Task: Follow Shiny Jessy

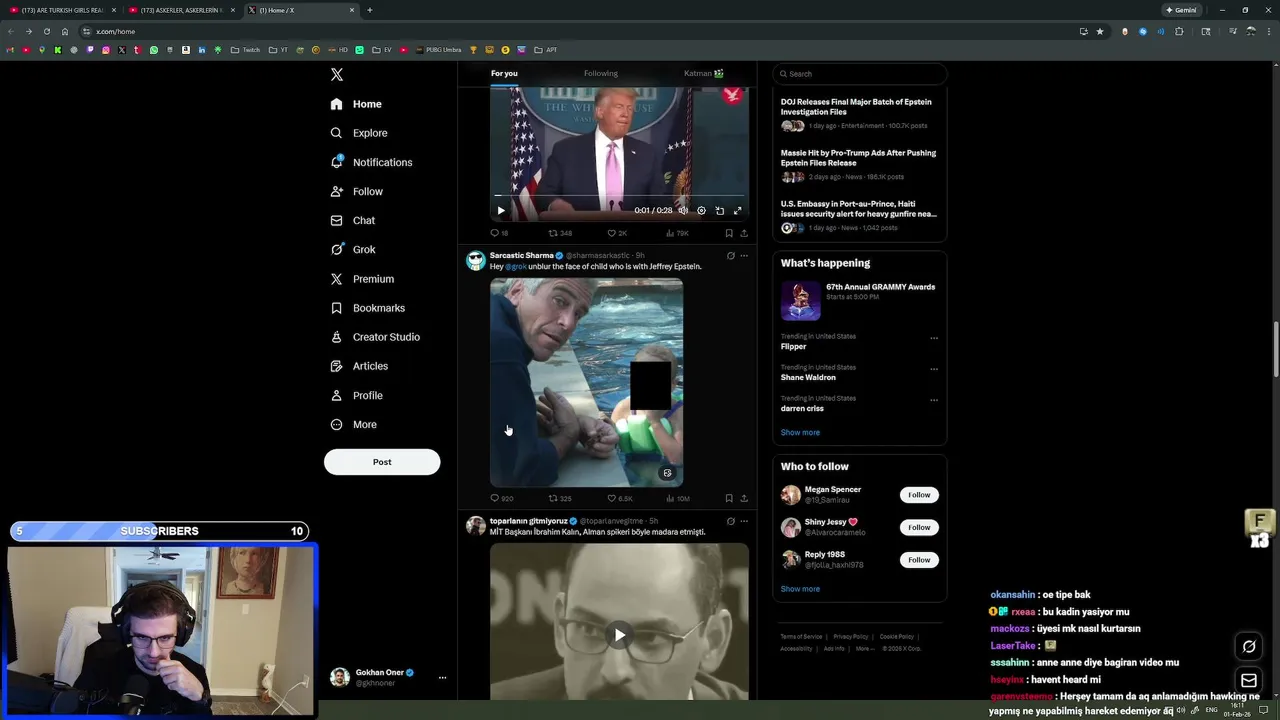Action: point(919,527)
